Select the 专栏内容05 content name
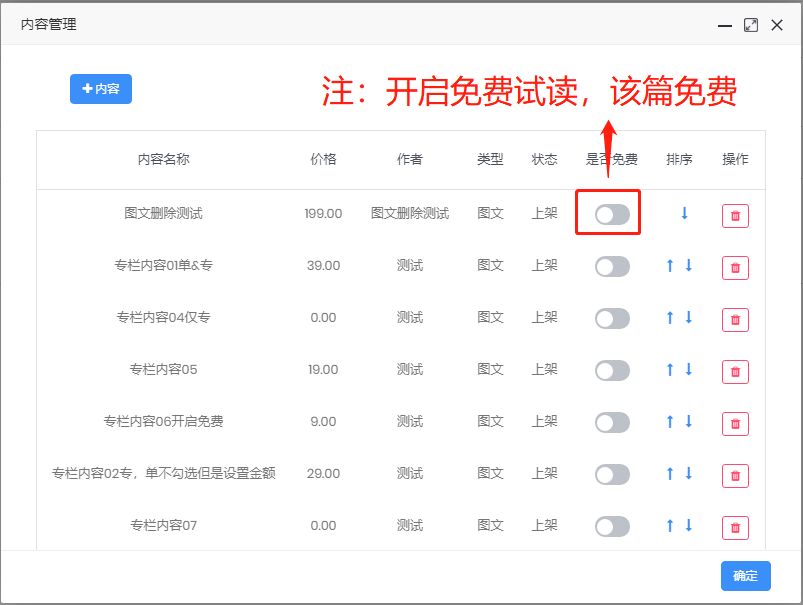Image resolution: width=803 pixels, height=605 pixels. [164, 369]
